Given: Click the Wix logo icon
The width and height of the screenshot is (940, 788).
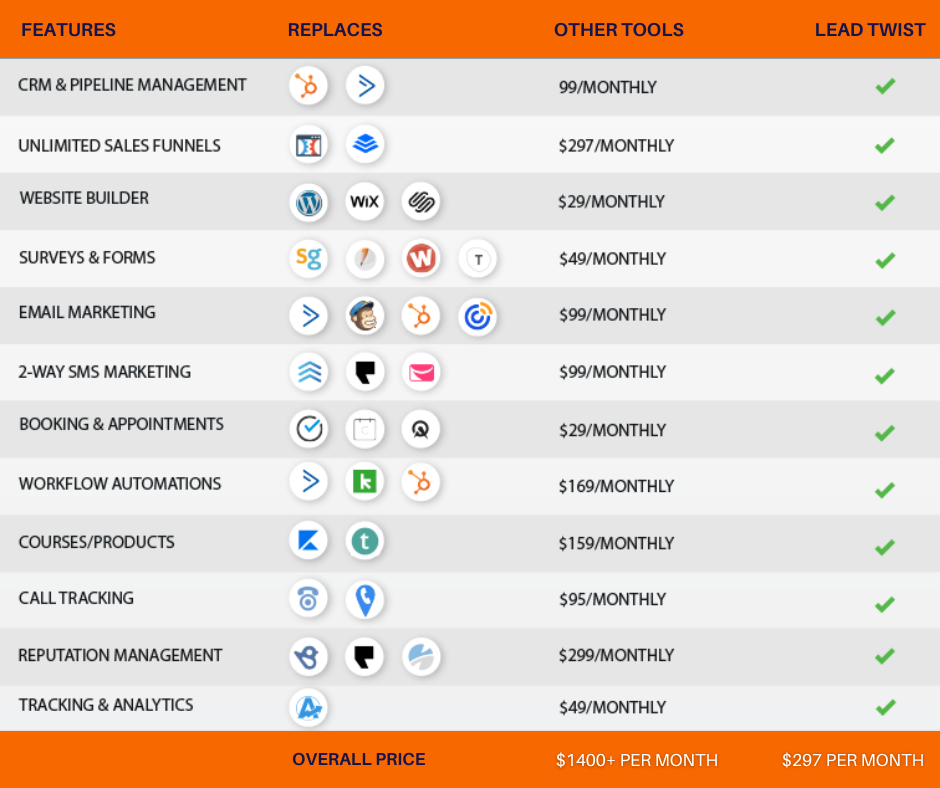Looking at the screenshot, I should click(365, 202).
